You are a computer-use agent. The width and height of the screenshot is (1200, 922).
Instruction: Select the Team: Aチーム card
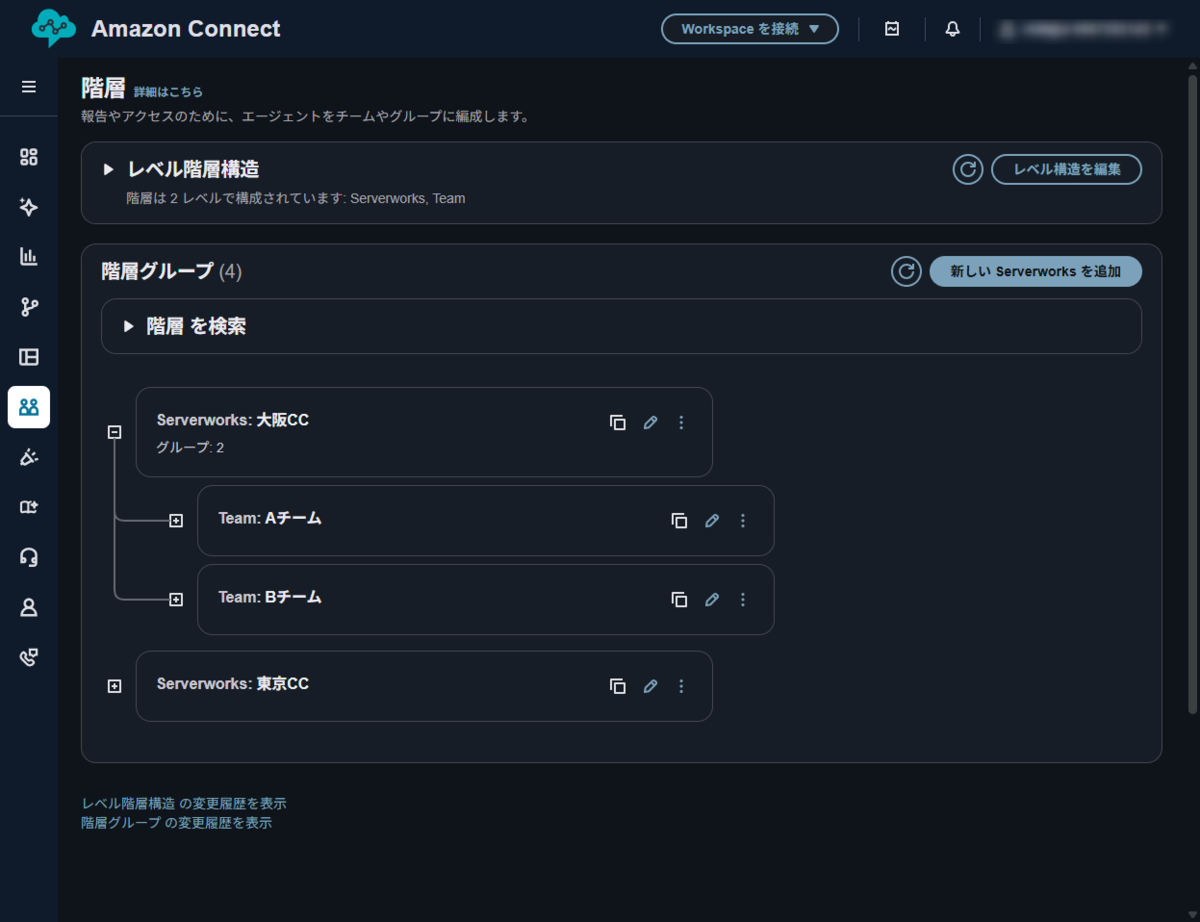486,520
